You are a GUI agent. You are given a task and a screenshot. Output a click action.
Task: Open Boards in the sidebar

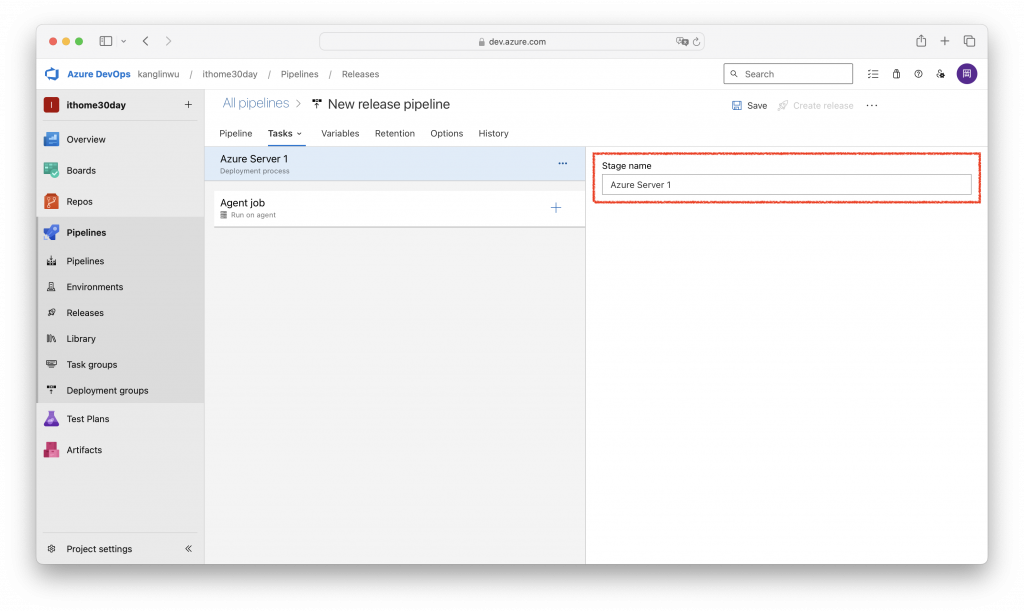pos(81,170)
